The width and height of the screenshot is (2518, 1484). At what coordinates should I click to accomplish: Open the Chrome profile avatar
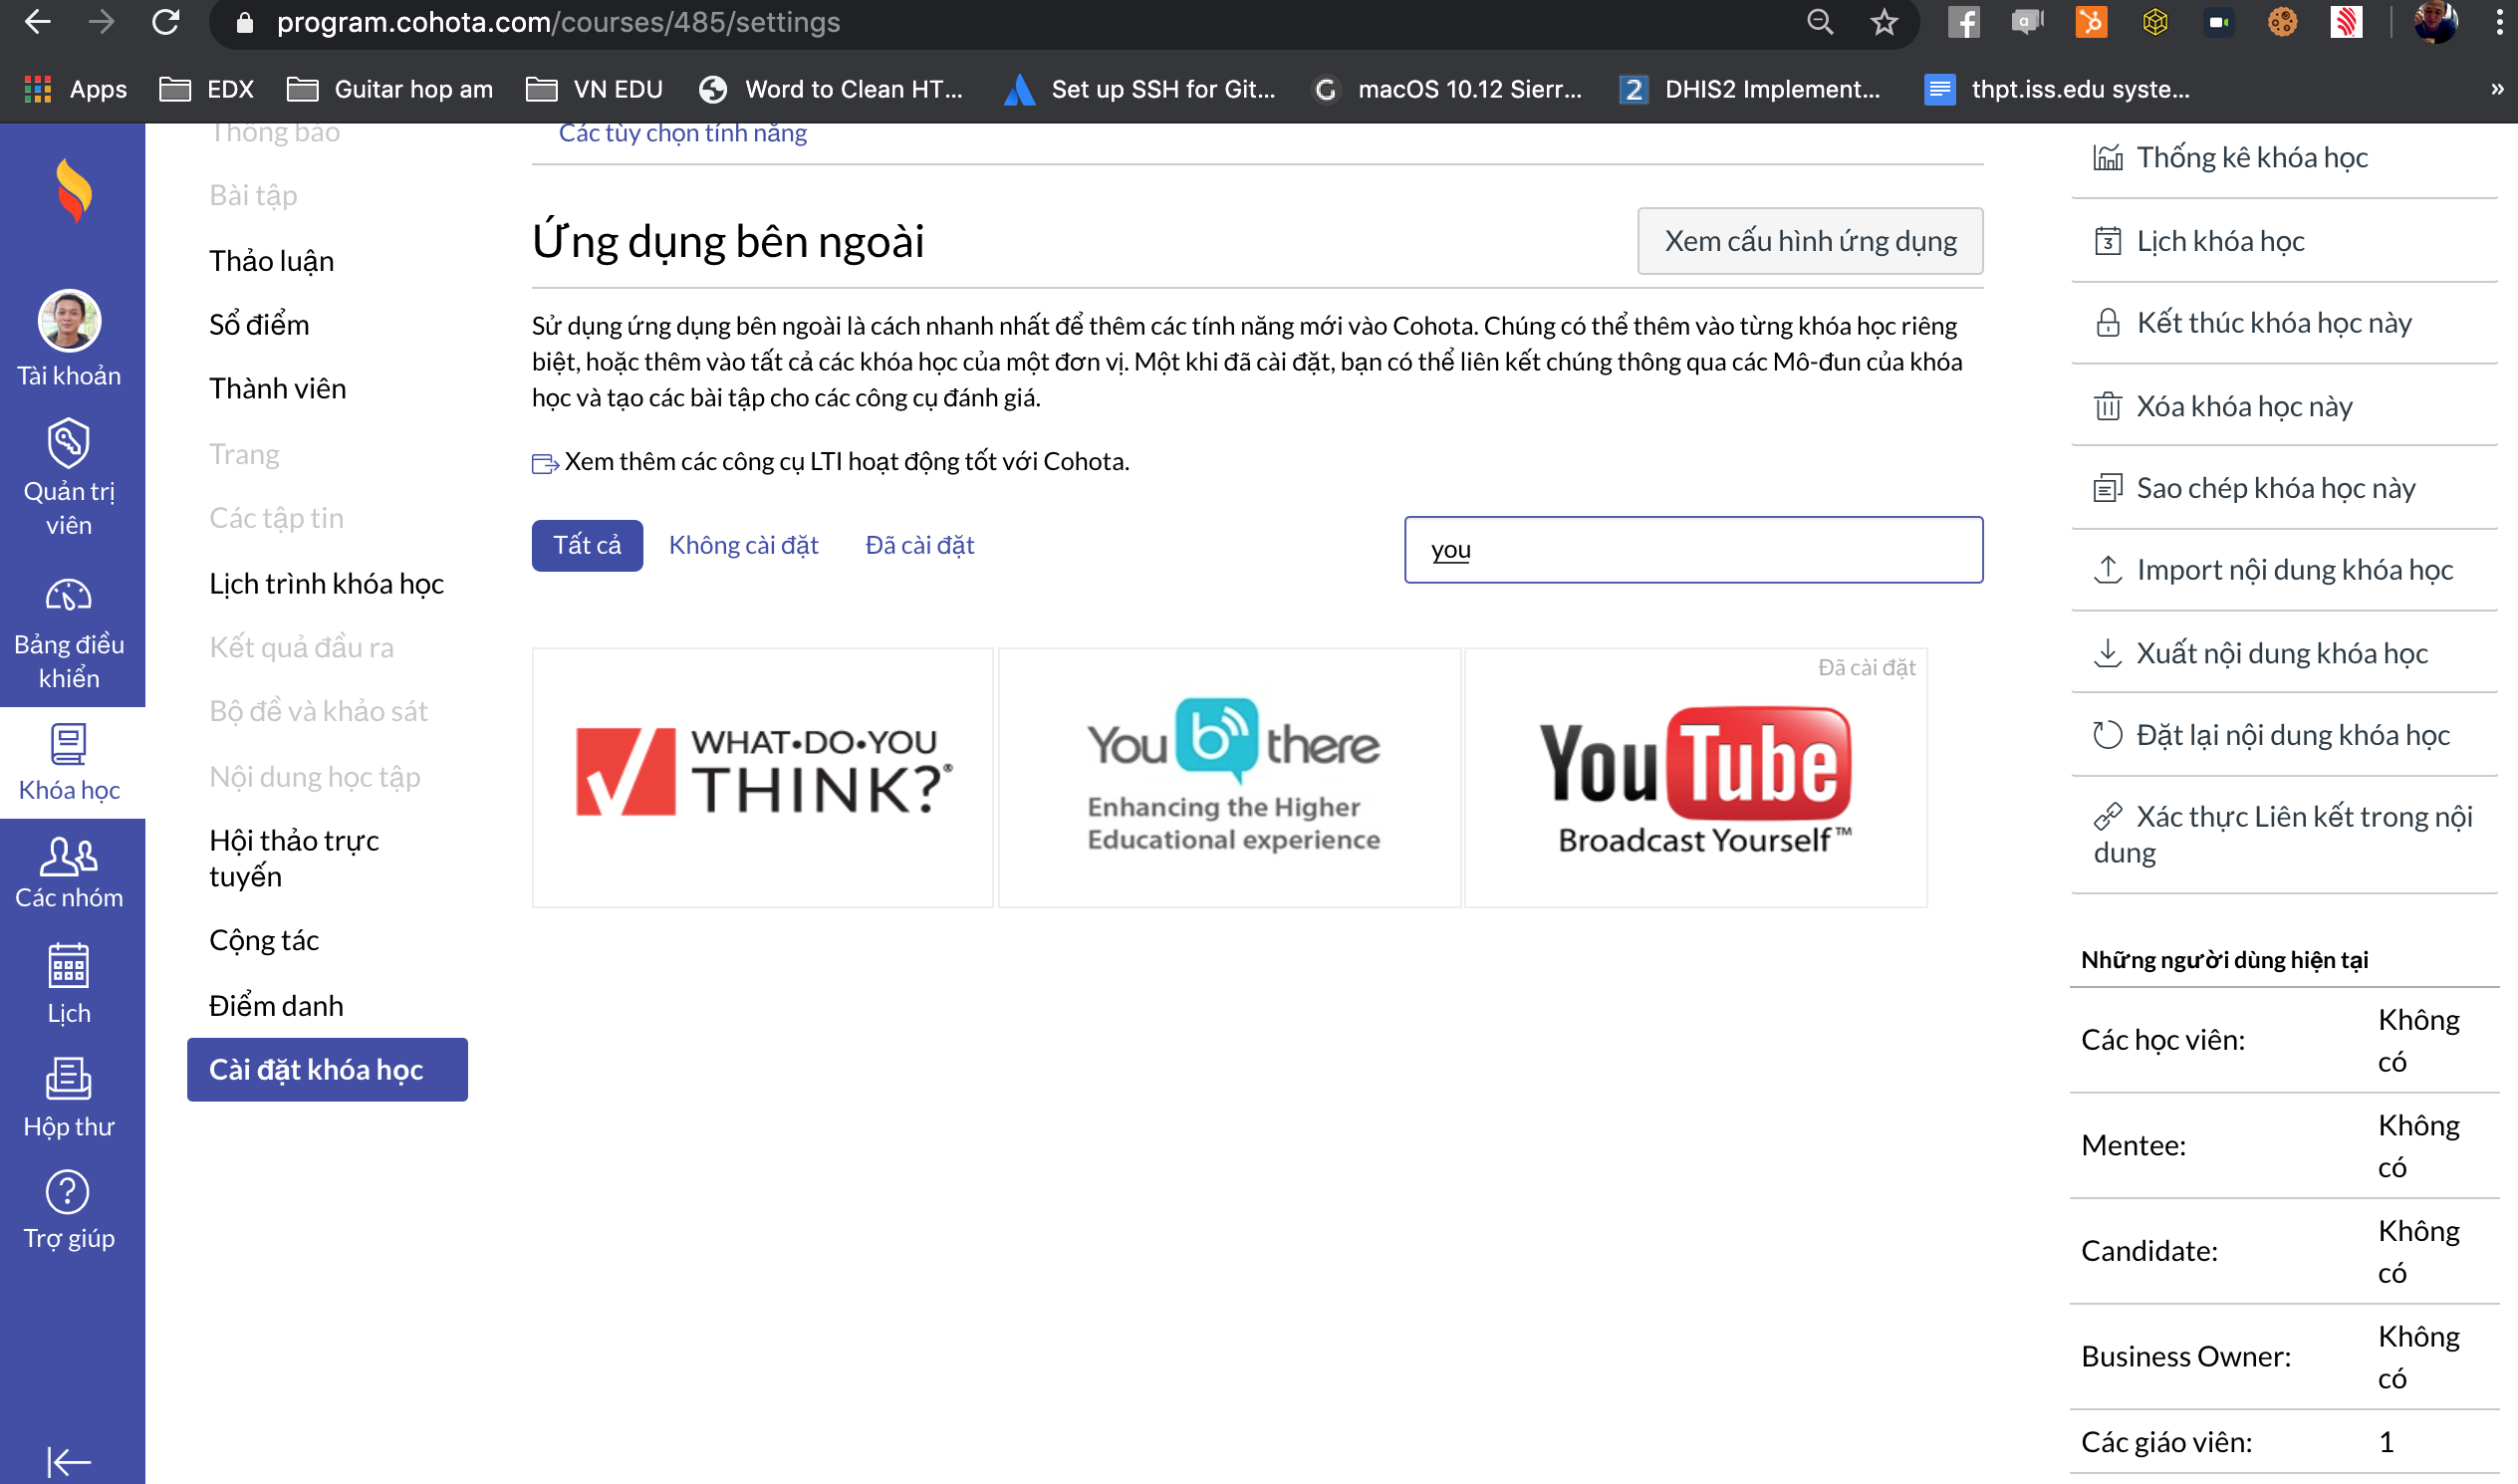[x=2435, y=22]
